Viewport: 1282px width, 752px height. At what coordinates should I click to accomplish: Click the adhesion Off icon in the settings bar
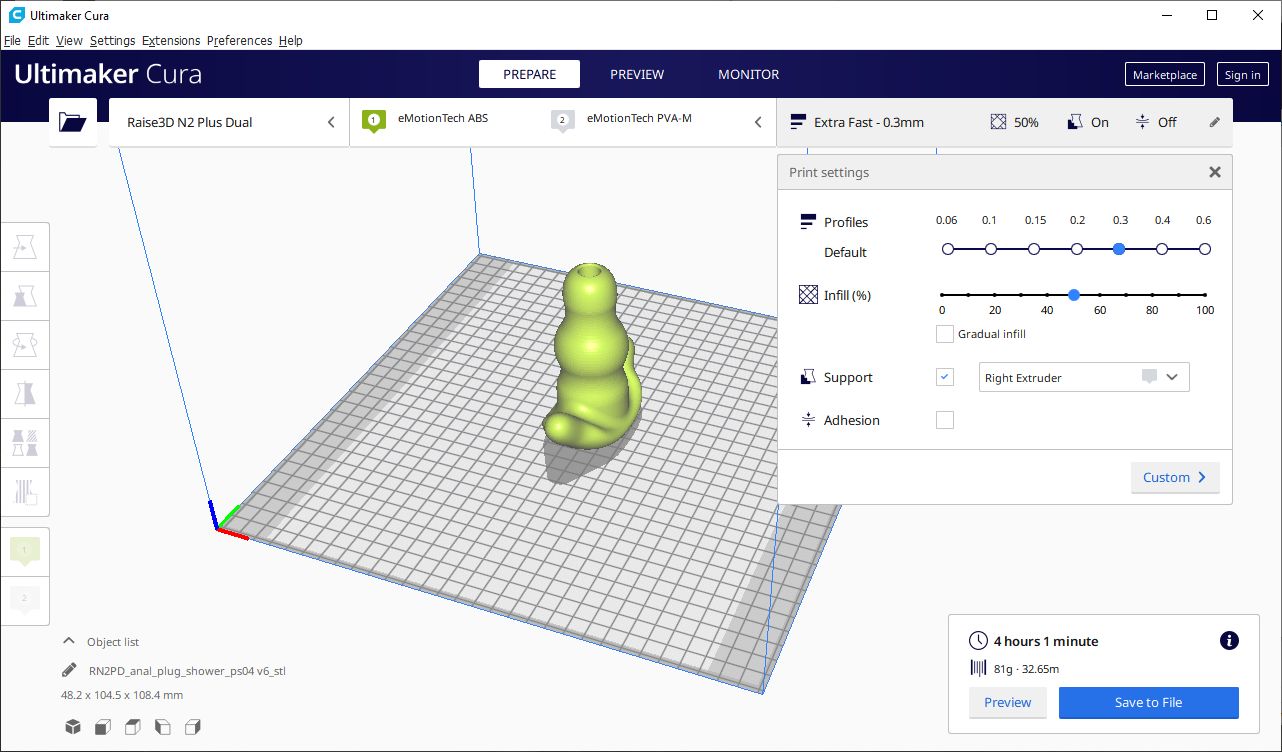pos(1143,122)
